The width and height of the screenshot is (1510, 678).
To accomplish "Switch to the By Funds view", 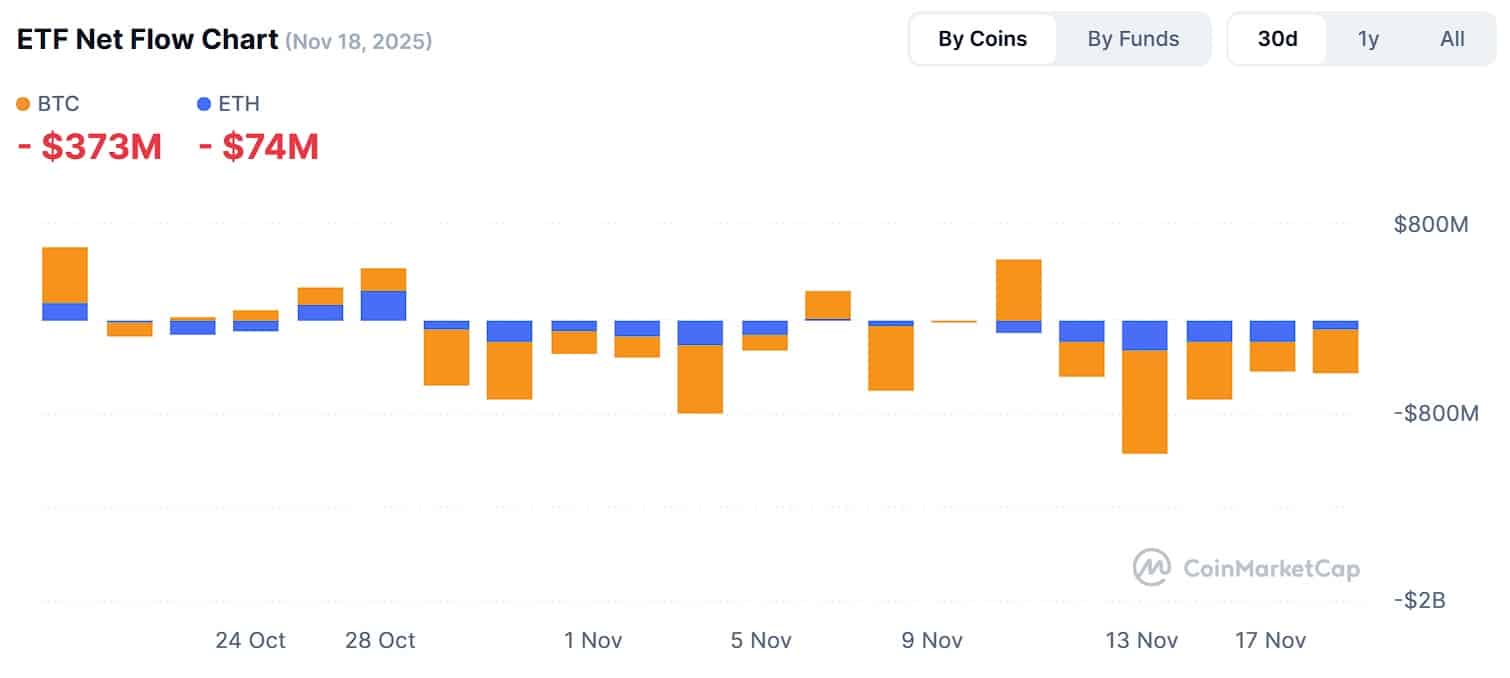I will pyautogui.click(x=1133, y=39).
